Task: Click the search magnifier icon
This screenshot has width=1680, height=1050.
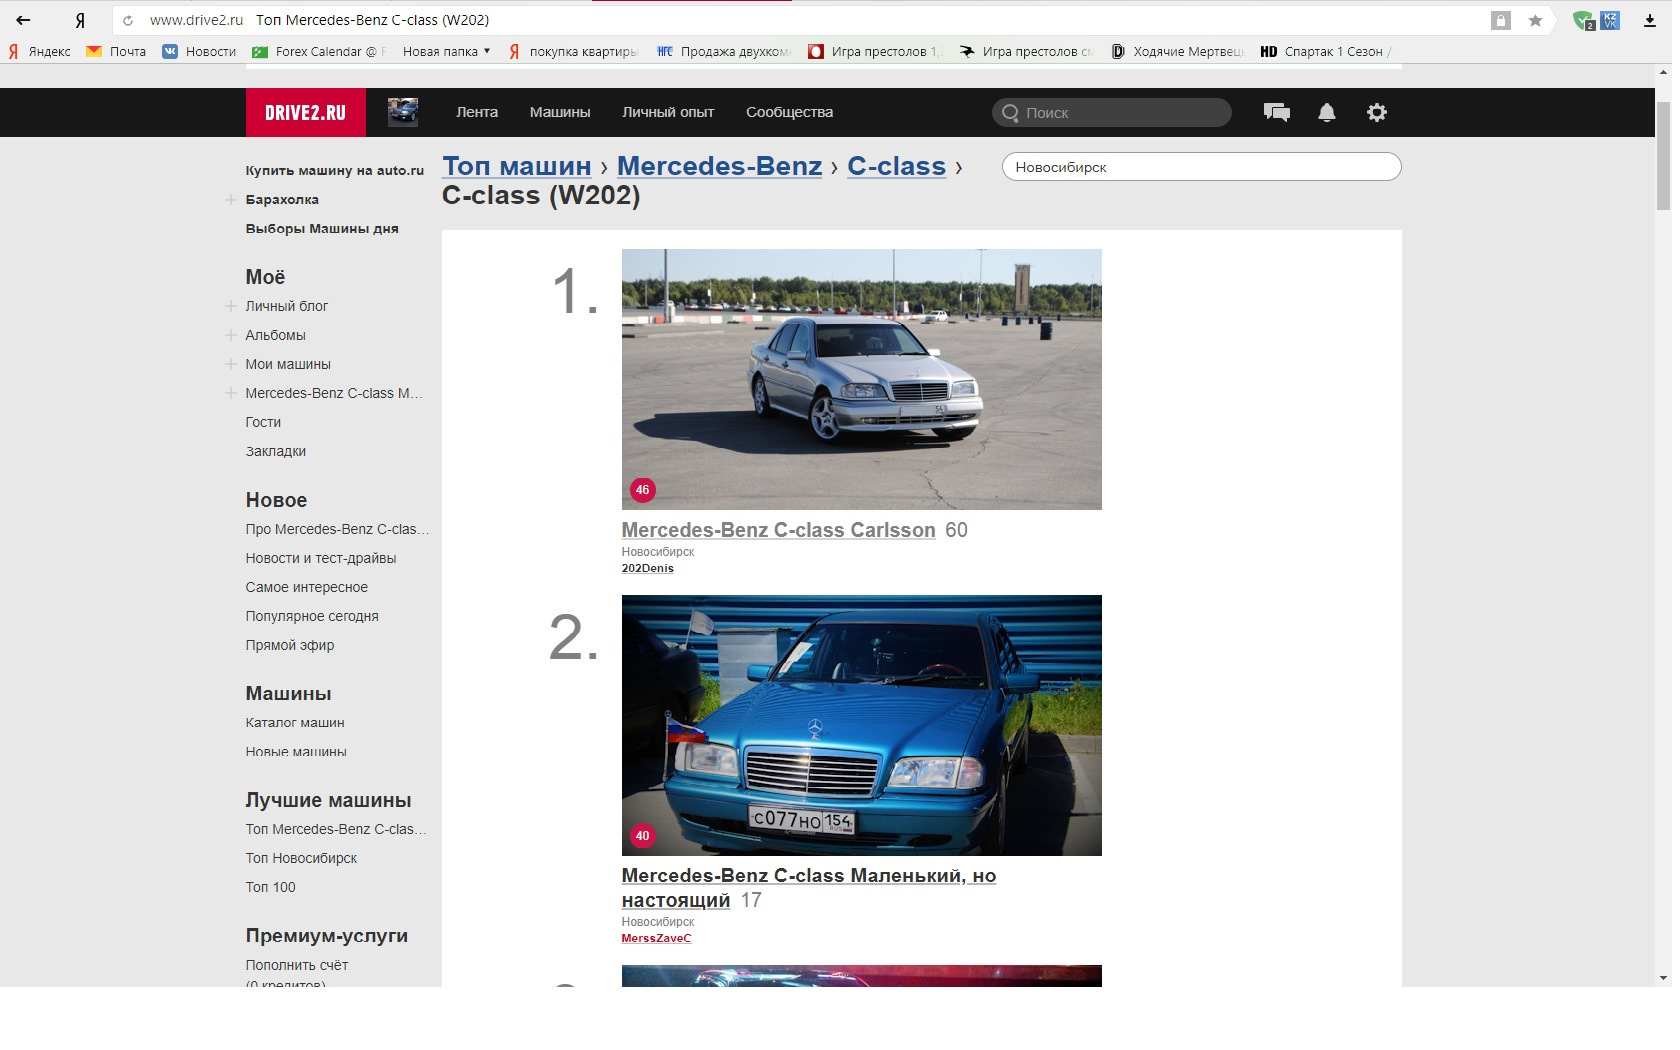Action: [x=1010, y=113]
